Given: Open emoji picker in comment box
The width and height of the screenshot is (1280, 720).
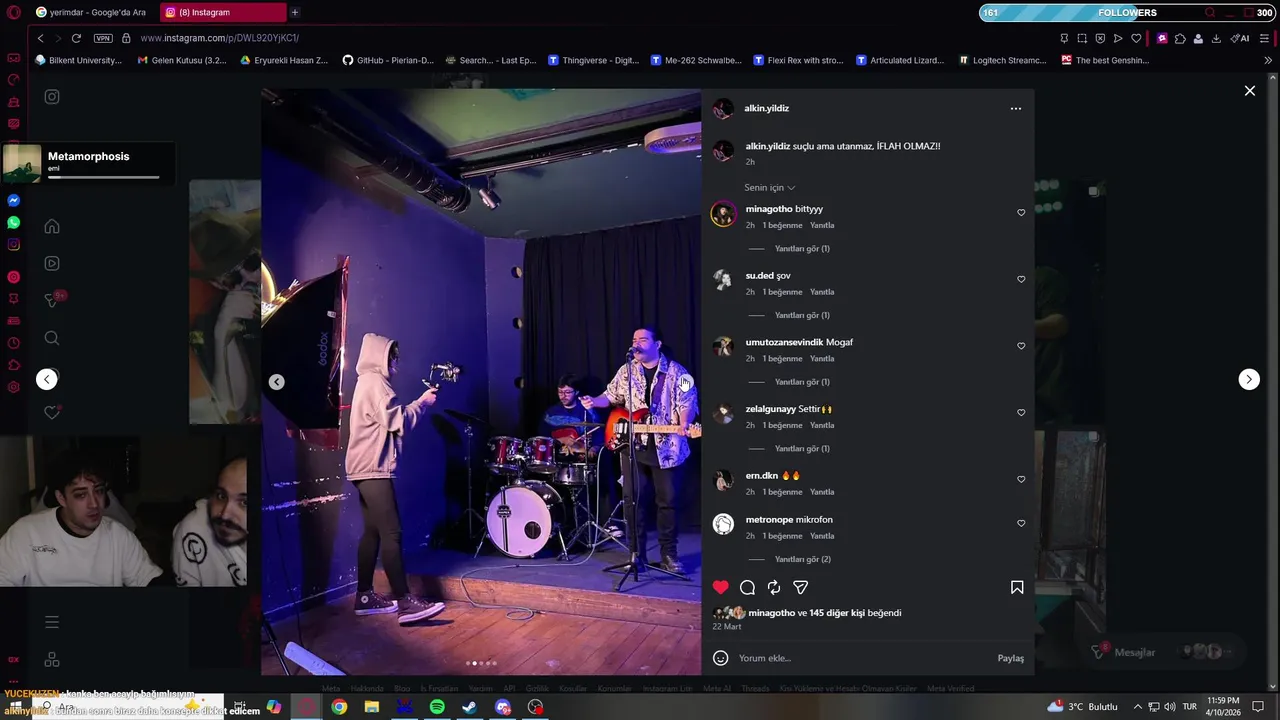Looking at the screenshot, I should [720, 658].
